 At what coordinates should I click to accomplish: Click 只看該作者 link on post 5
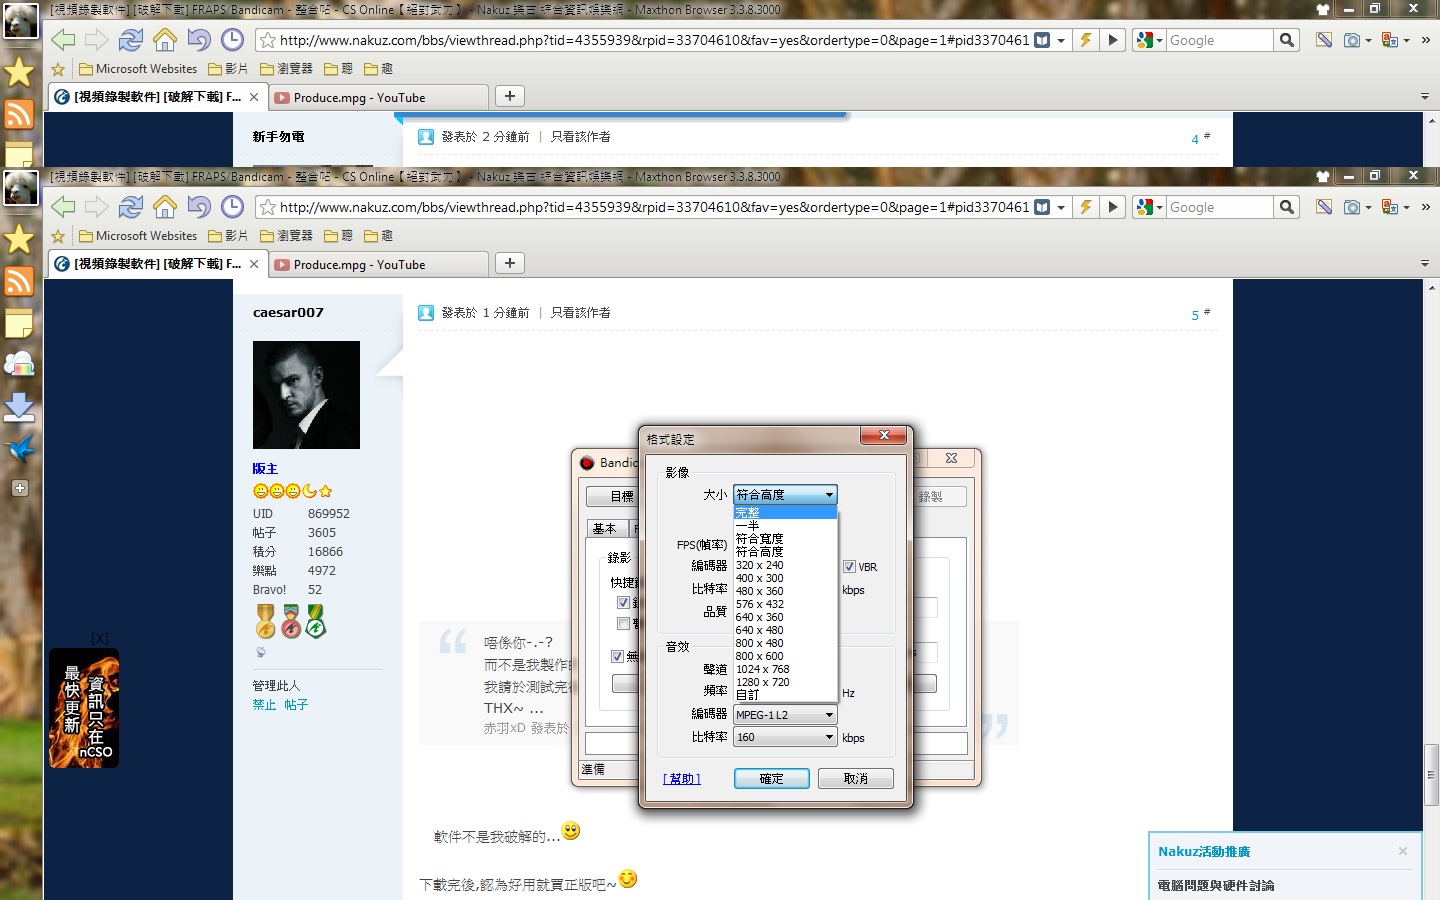point(580,313)
